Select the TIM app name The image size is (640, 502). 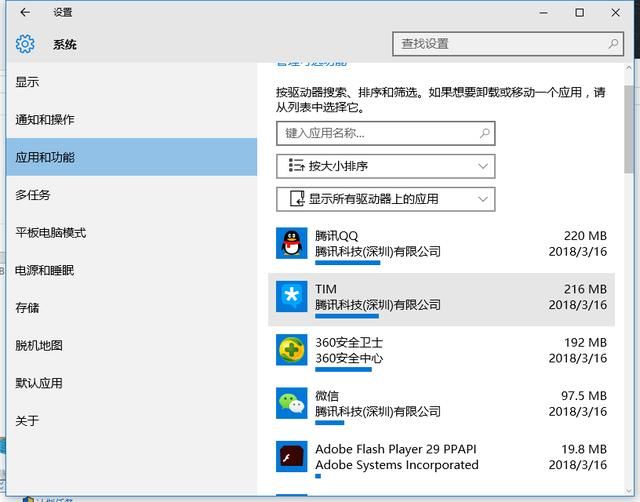coord(326,289)
